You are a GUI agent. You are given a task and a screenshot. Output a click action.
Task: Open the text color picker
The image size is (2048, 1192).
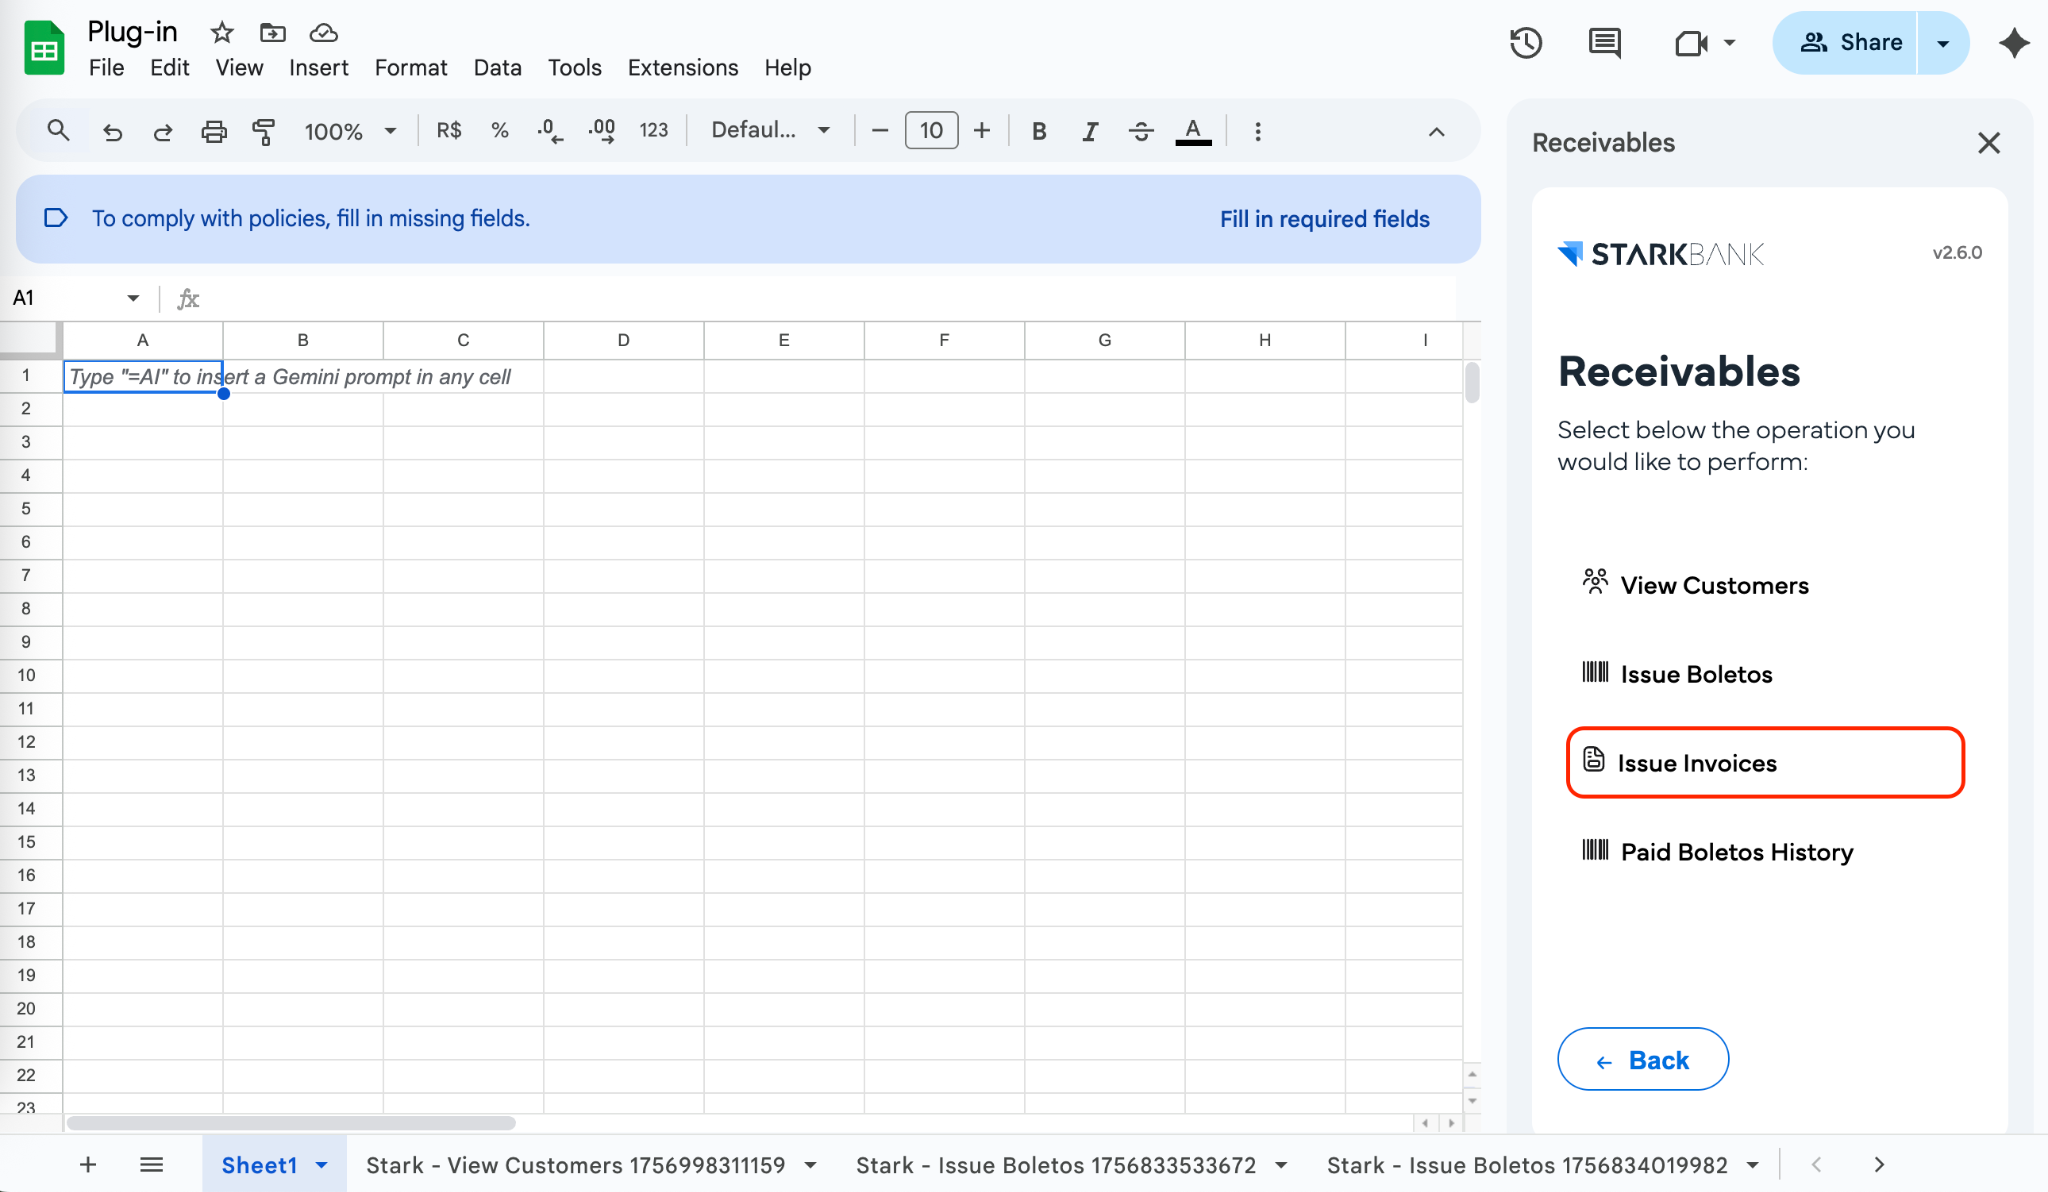1193,131
